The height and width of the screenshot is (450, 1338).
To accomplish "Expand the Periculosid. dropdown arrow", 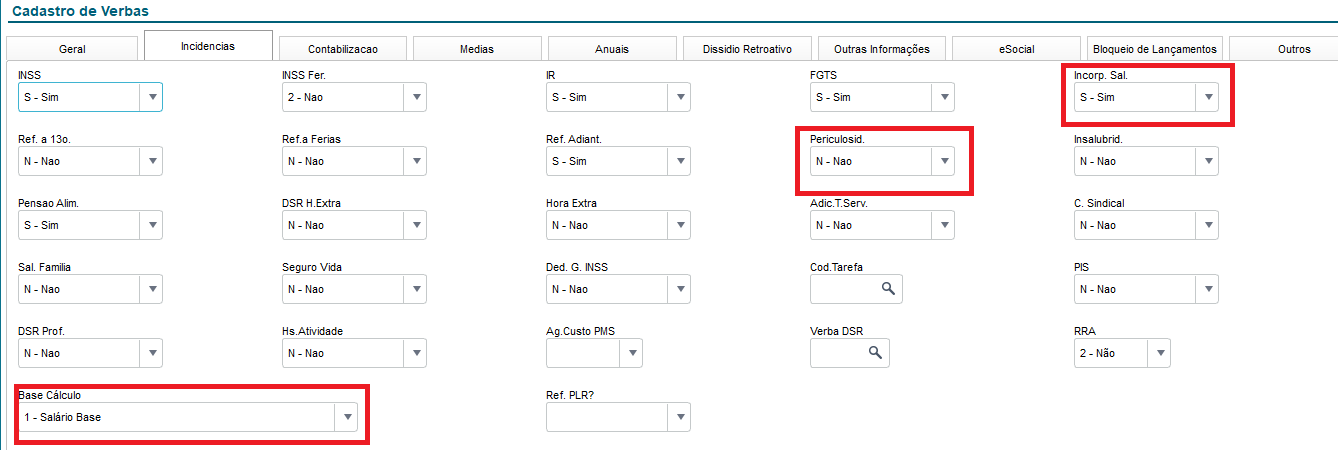I will click(944, 161).
